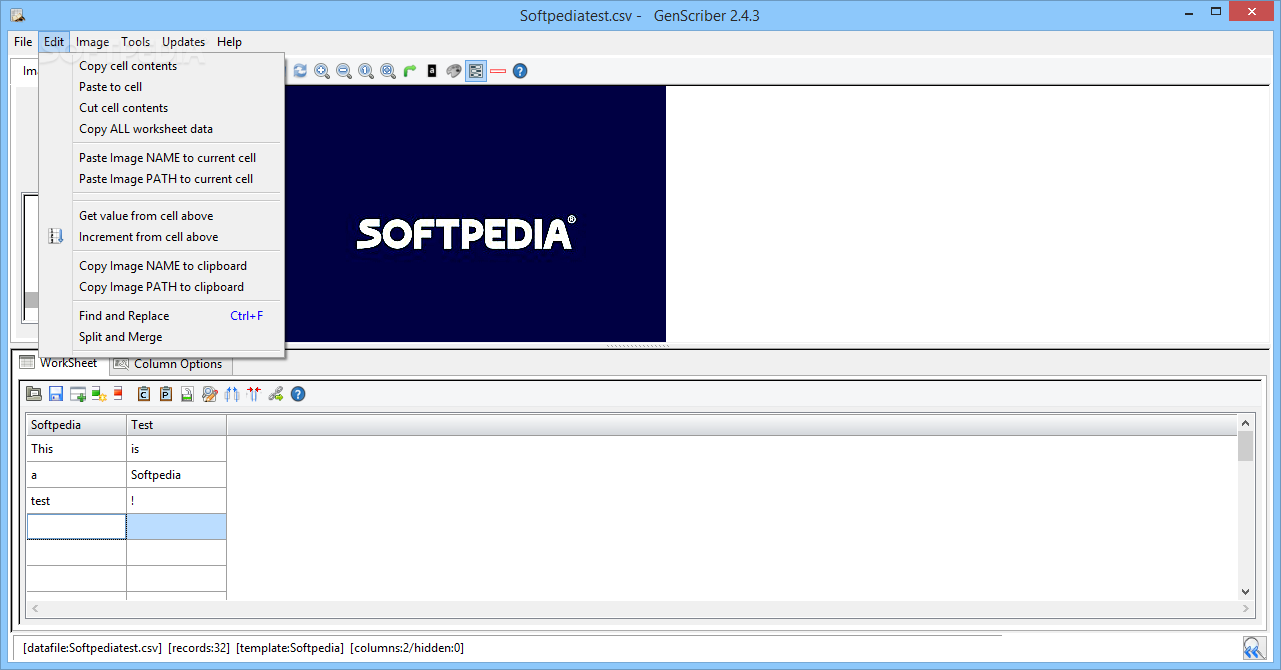Image resolution: width=1281 pixels, height=670 pixels.
Task: Click the red rectangle highlighter icon
Action: coord(498,71)
